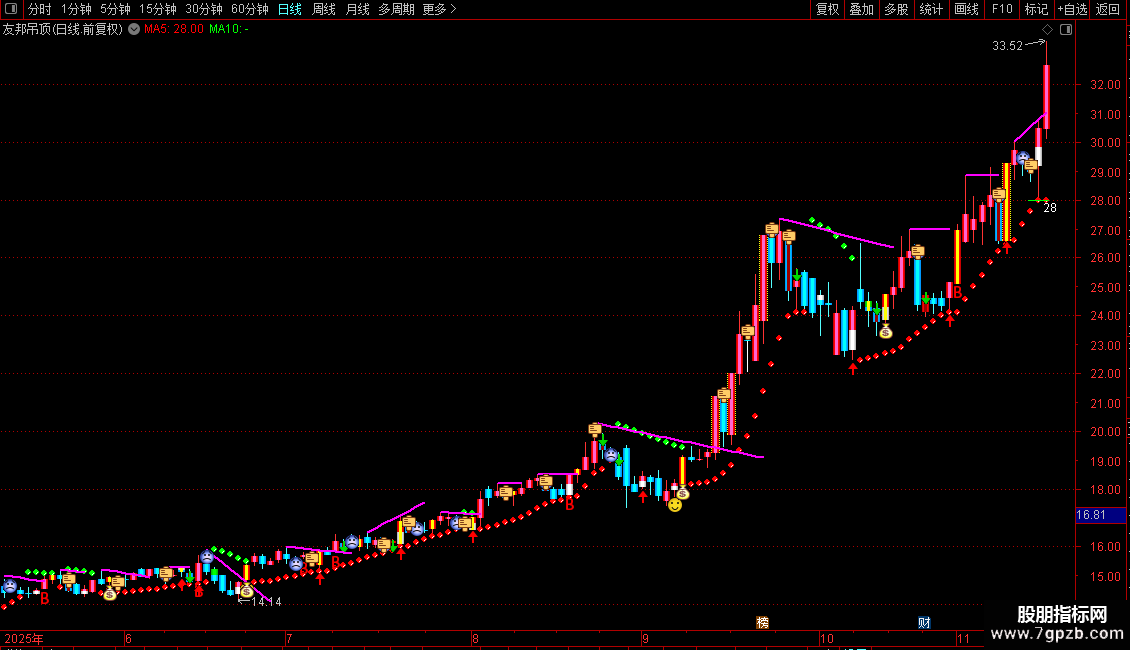Click the 榜 marker icon on time axis
The height and width of the screenshot is (650, 1130).
click(762, 623)
